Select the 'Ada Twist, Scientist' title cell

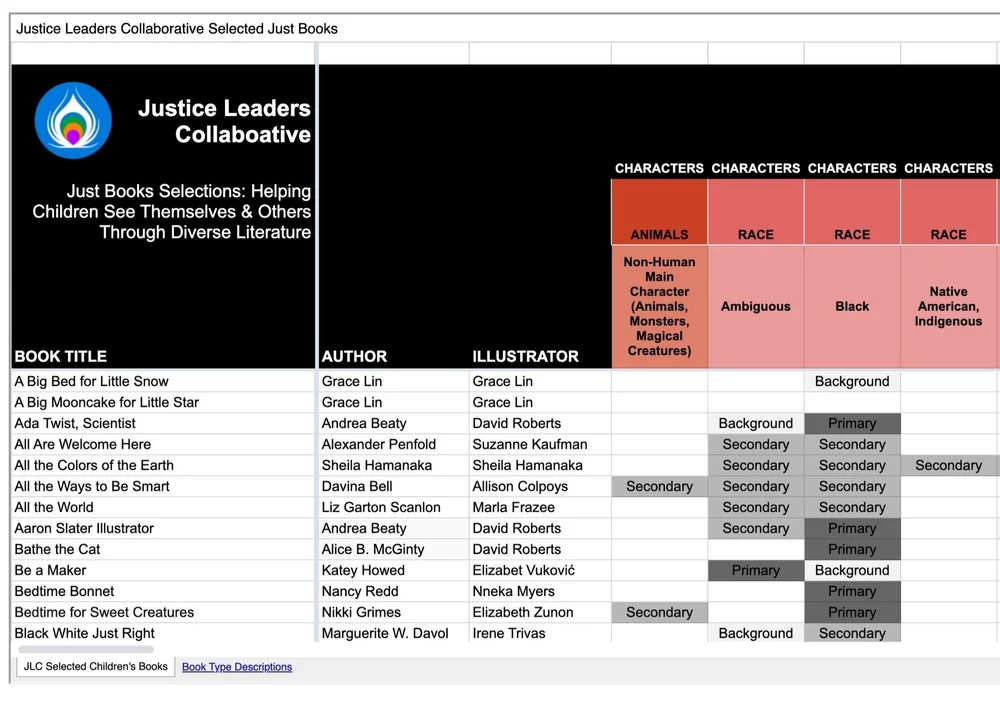pos(163,423)
